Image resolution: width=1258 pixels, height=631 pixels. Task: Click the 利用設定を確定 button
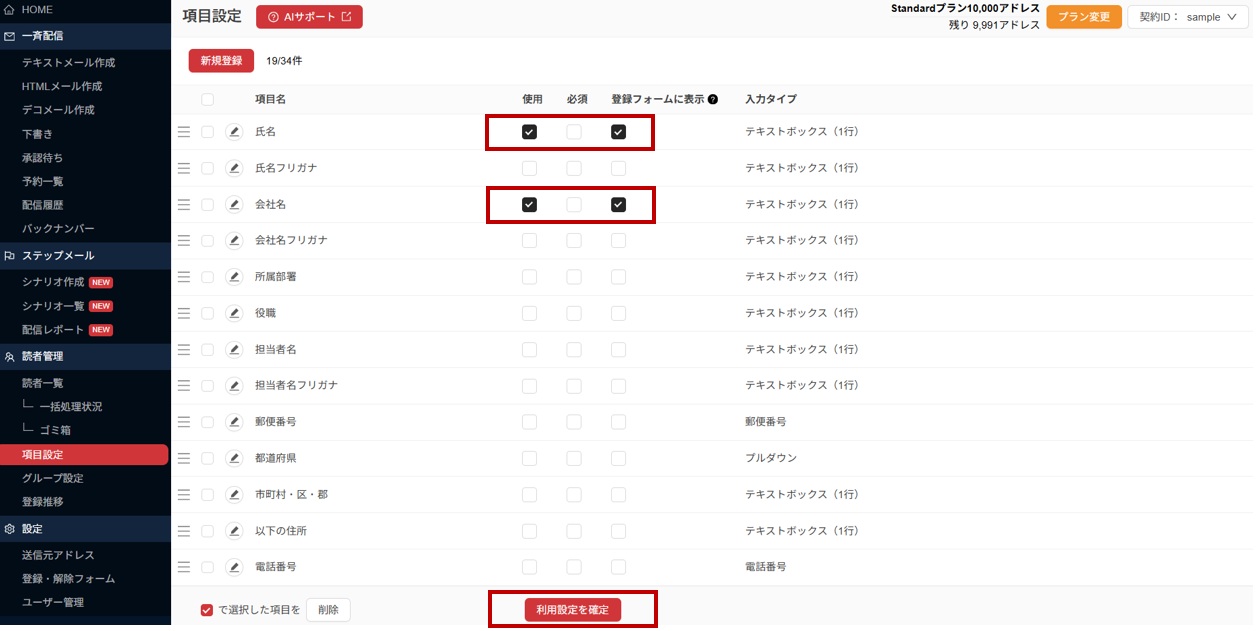(573, 610)
